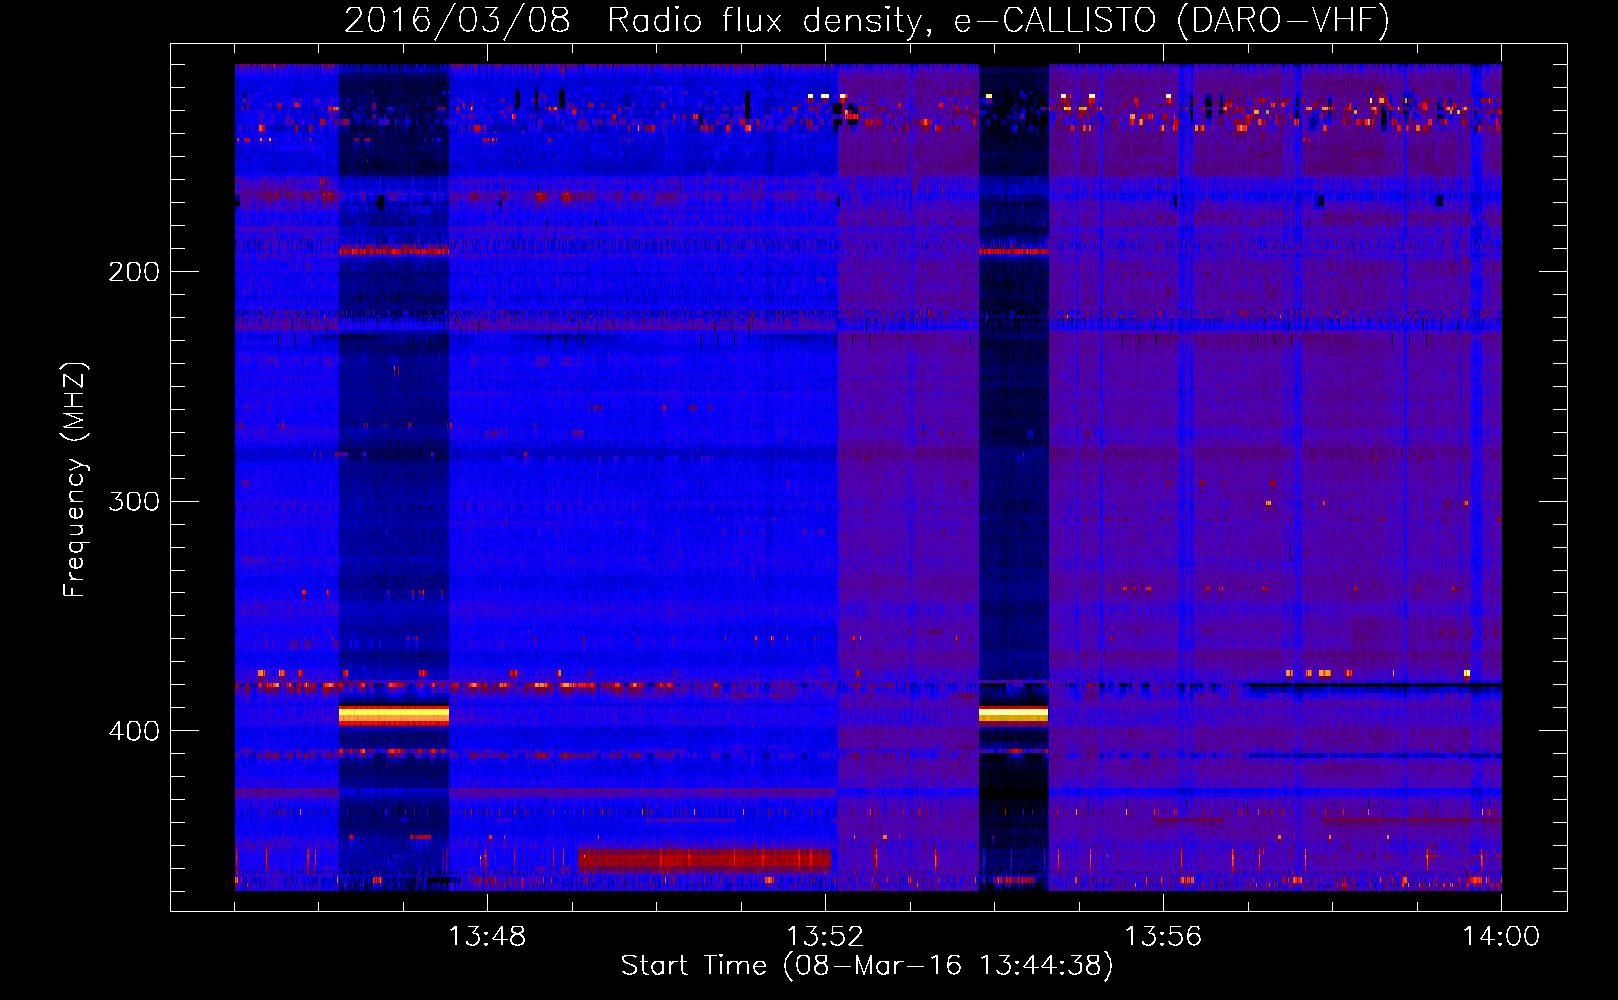The height and width of the screenshot is (1000, 1618).
Task: Click the 200 frequency tick label
Action: (x=134, y=271)
